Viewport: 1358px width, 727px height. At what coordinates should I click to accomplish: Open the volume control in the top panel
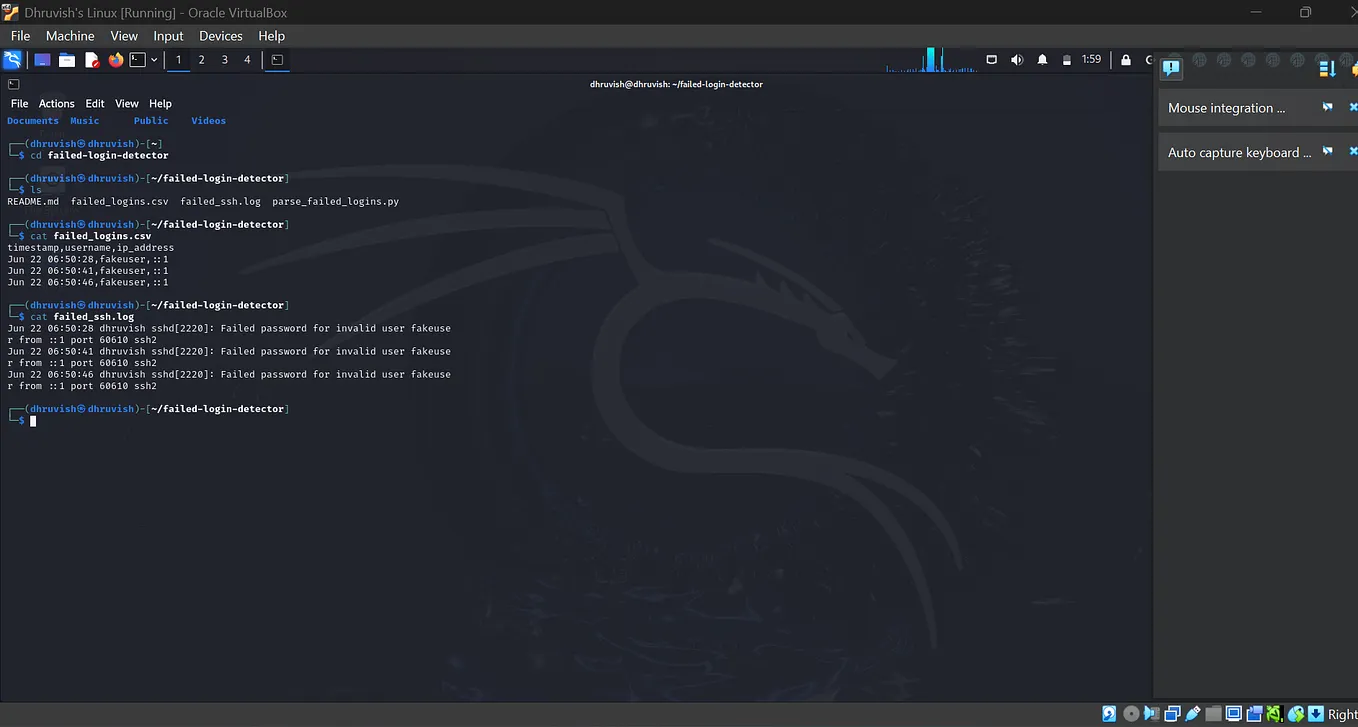click(x=1017, y=59)
